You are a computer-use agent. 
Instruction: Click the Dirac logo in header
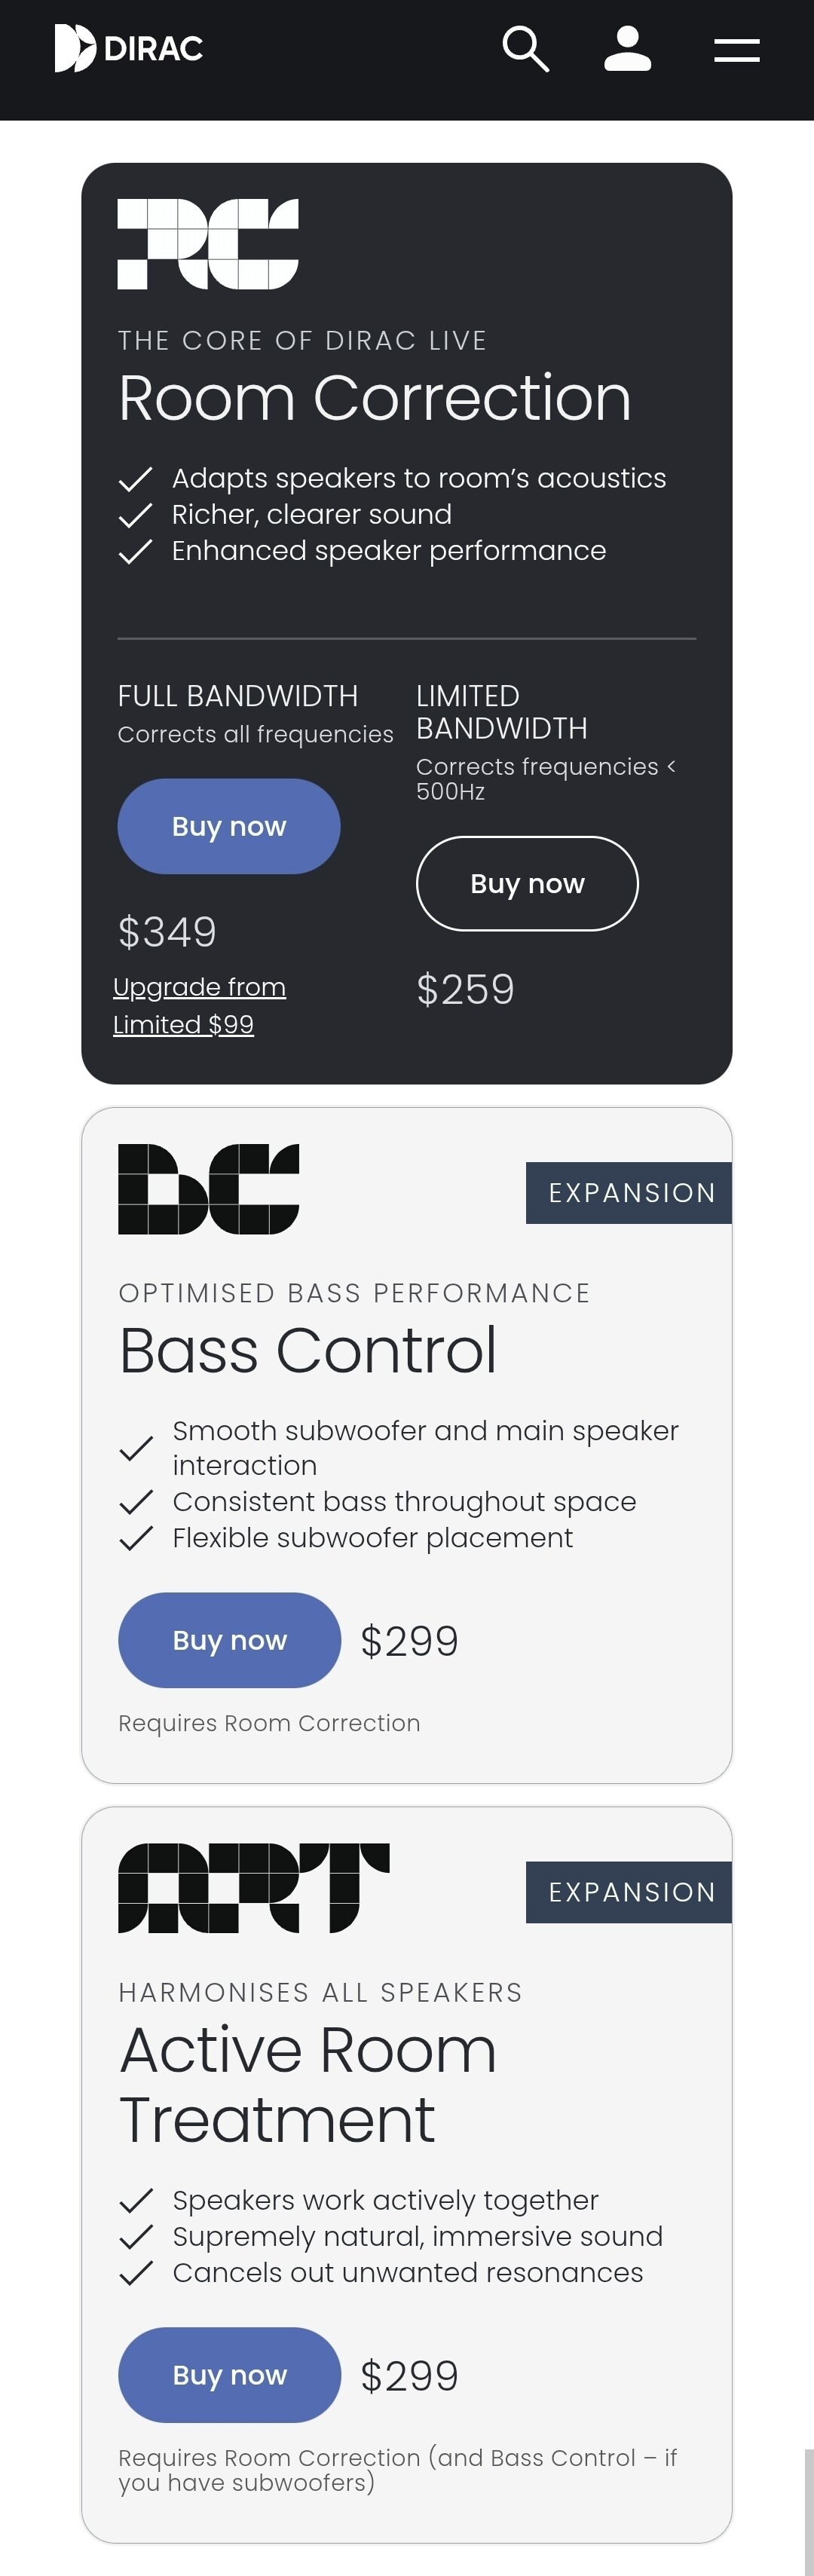[x=128, y=48]
